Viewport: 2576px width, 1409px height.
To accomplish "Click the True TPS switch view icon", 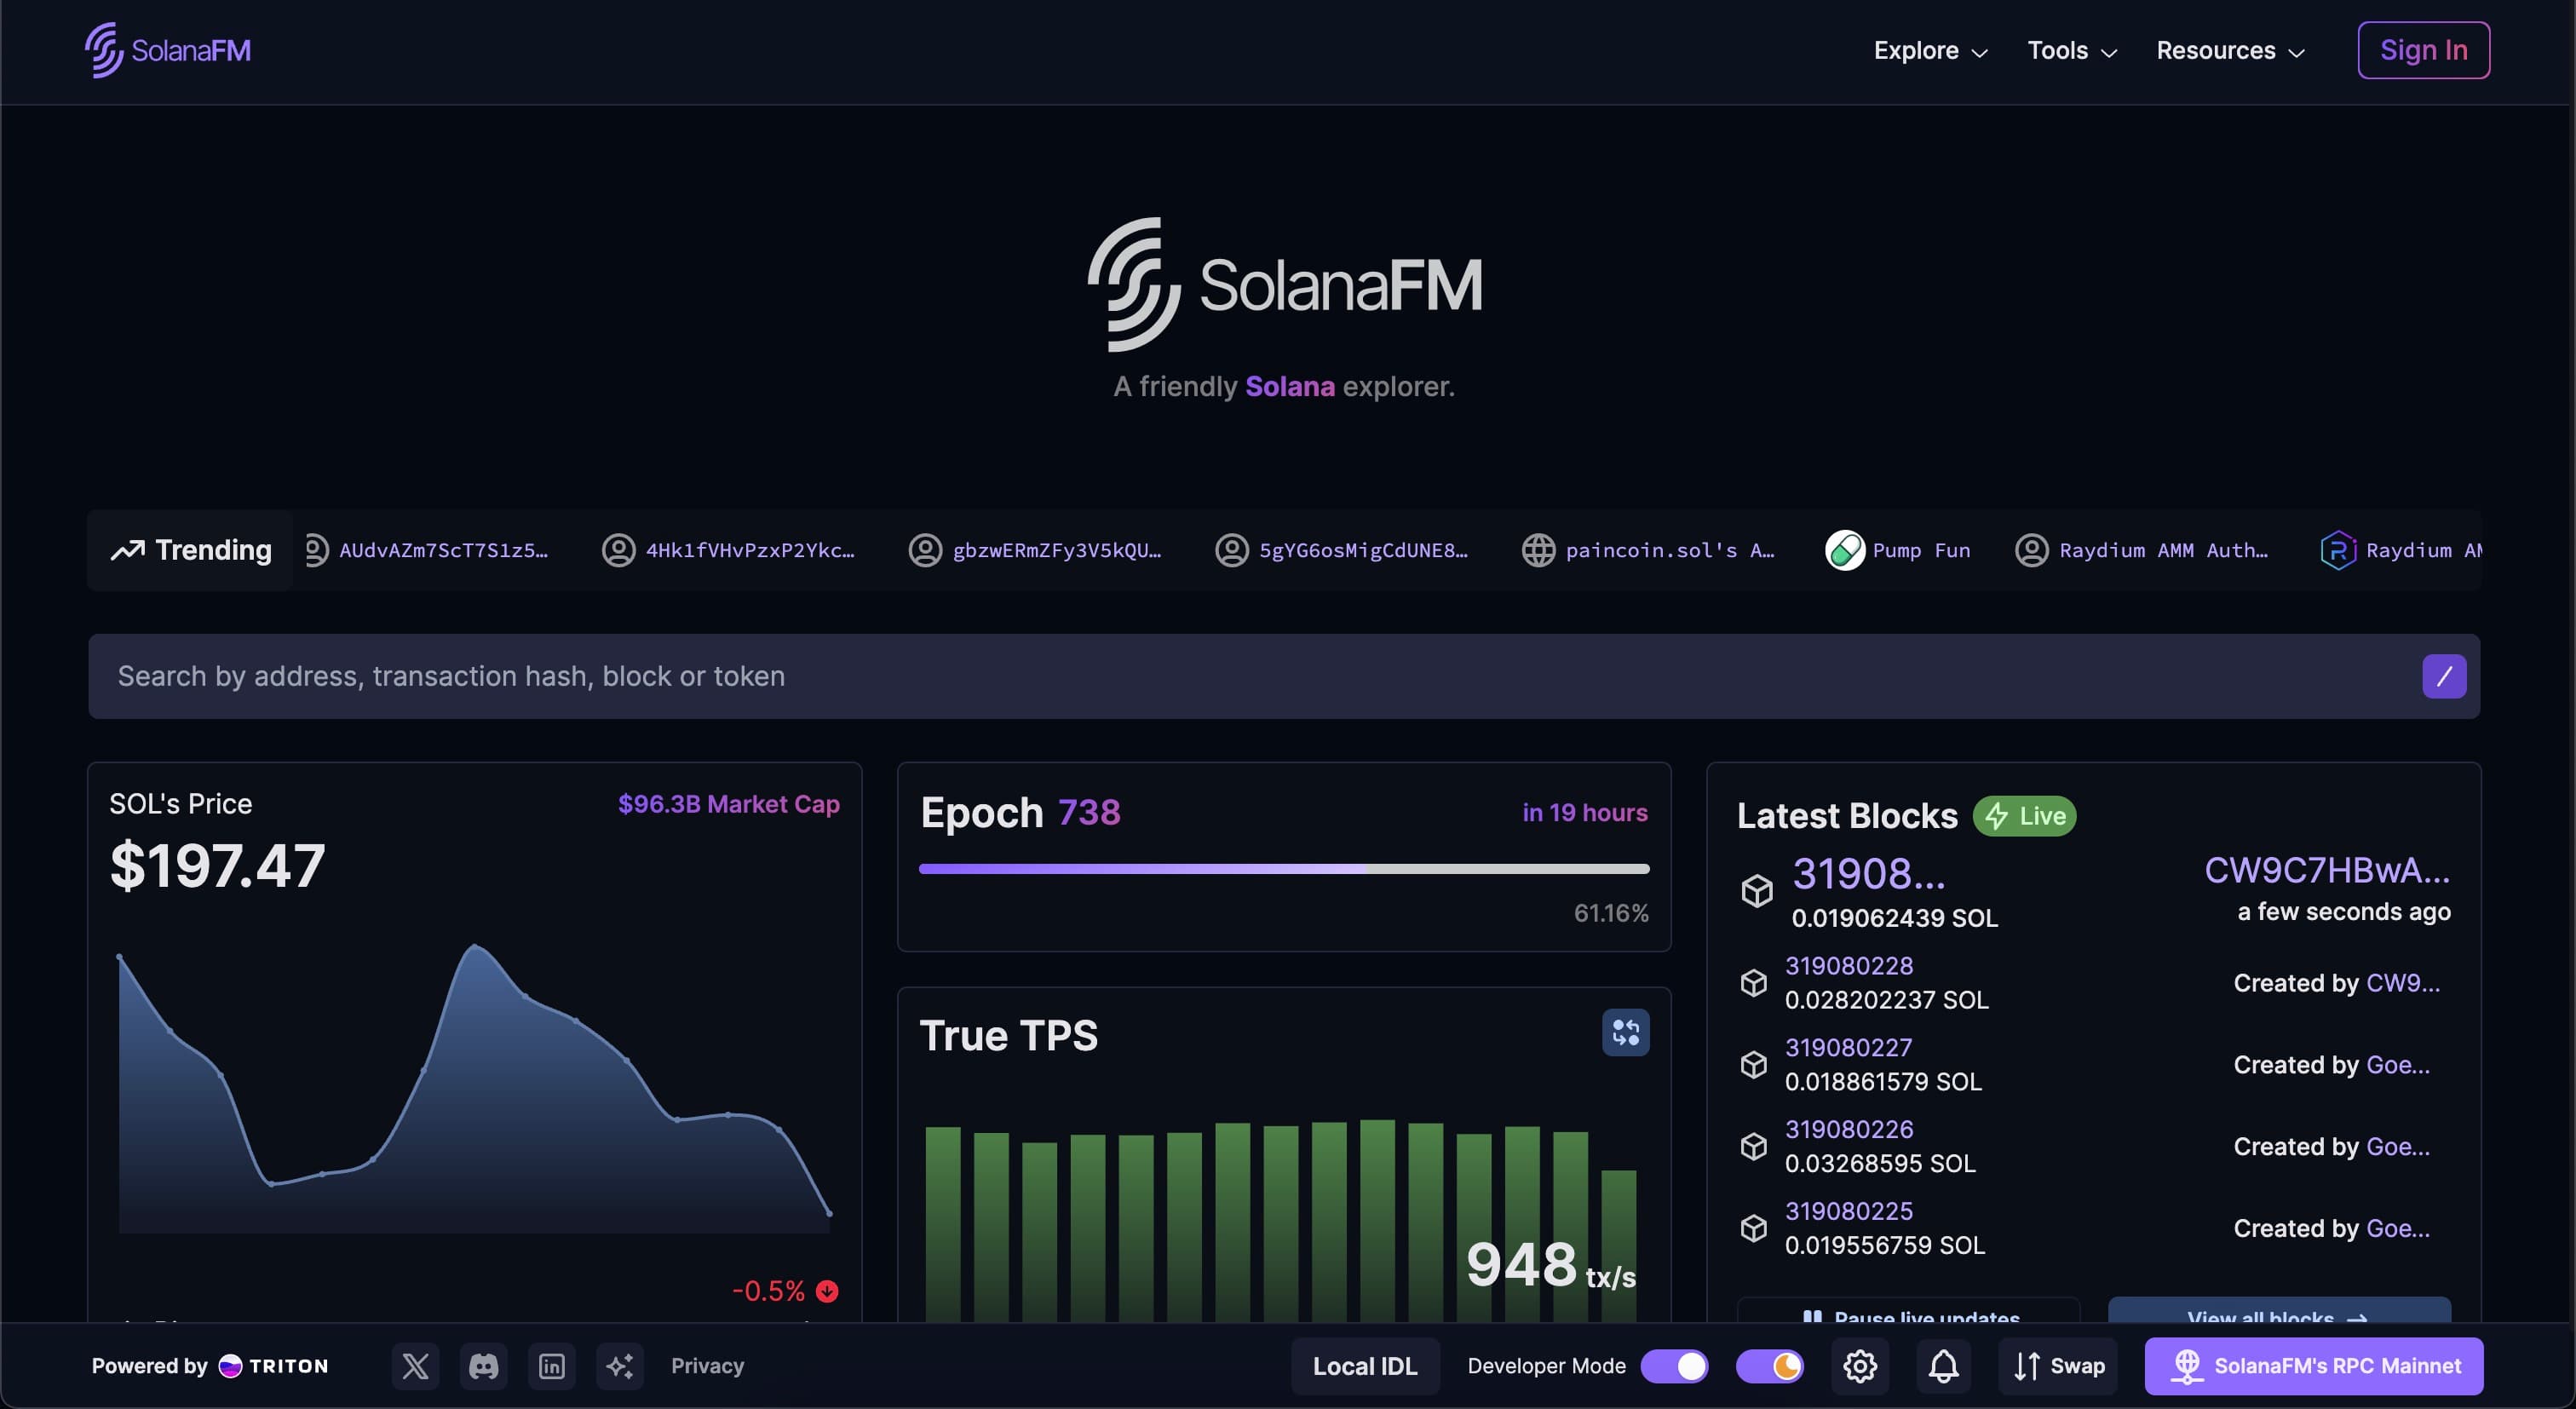I will [1625, 1032].
